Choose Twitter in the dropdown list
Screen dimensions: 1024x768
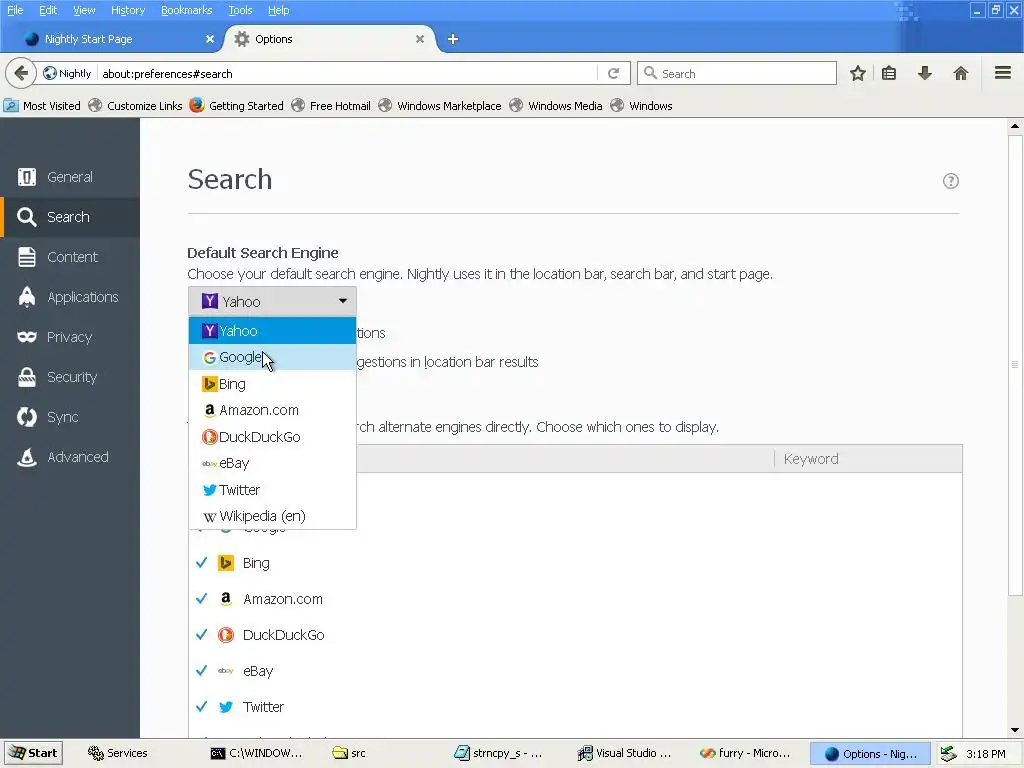click(272, 490)
